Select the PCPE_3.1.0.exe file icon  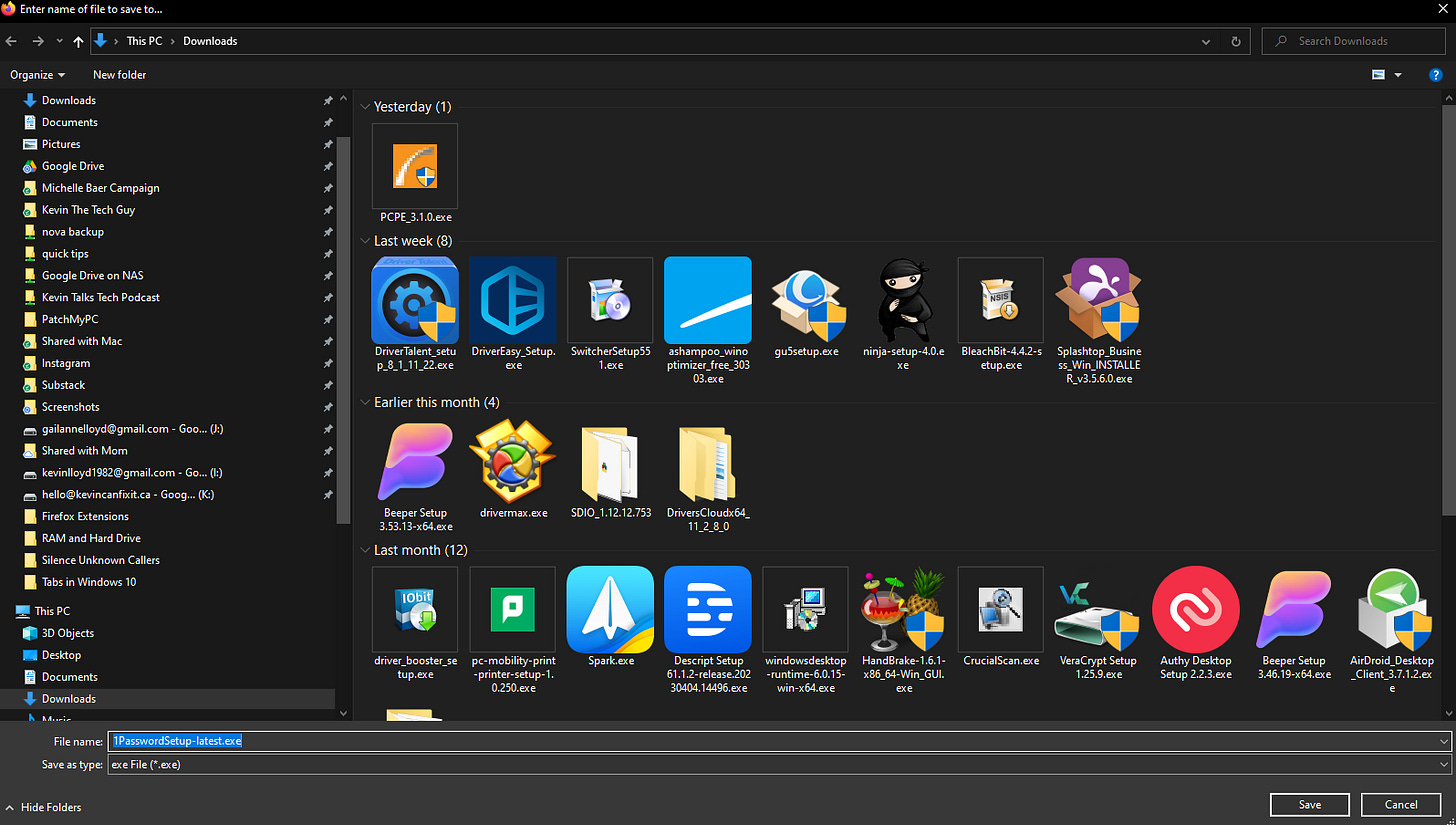[x=414, y=166]
